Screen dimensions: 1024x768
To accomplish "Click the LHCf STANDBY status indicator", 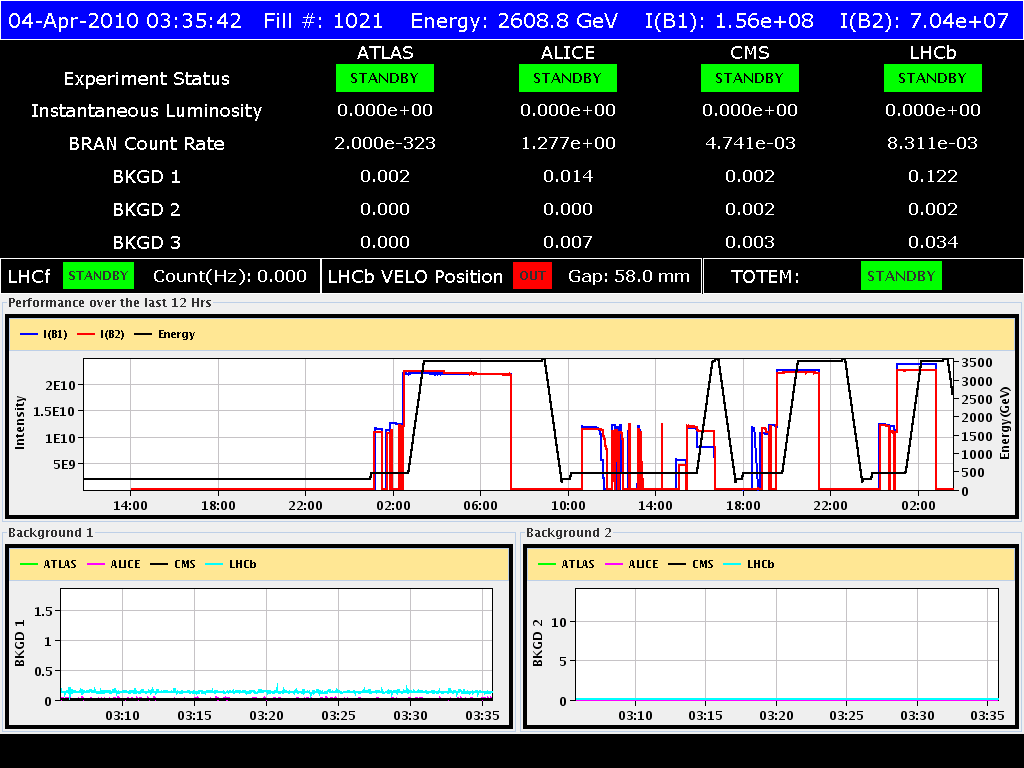I will tap(99, 276).
